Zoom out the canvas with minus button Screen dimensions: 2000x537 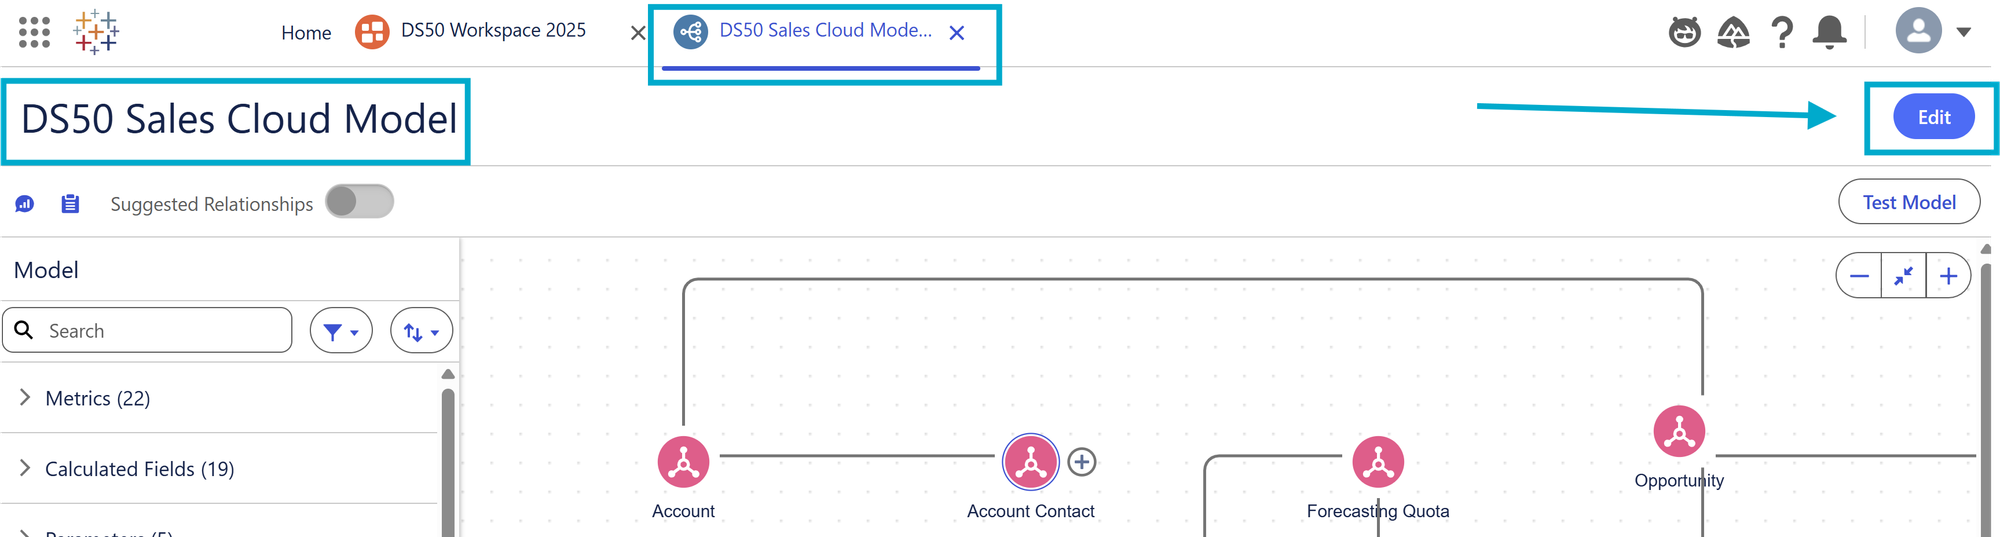(x=1859, y=276)
